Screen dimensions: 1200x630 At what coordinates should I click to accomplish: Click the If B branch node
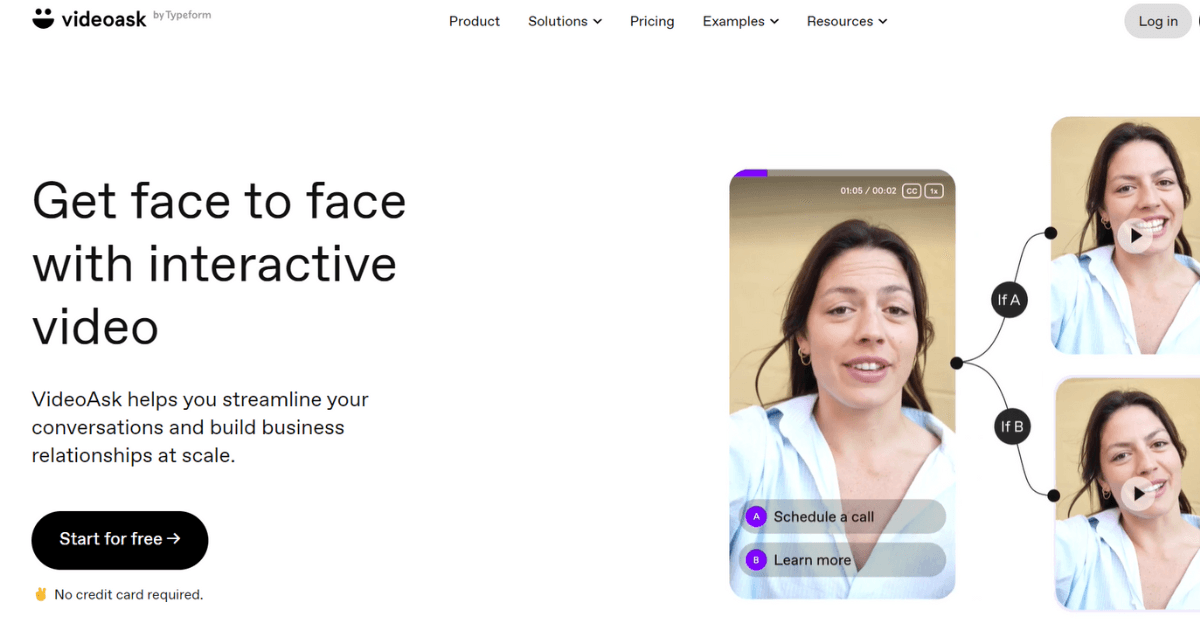1012,427
